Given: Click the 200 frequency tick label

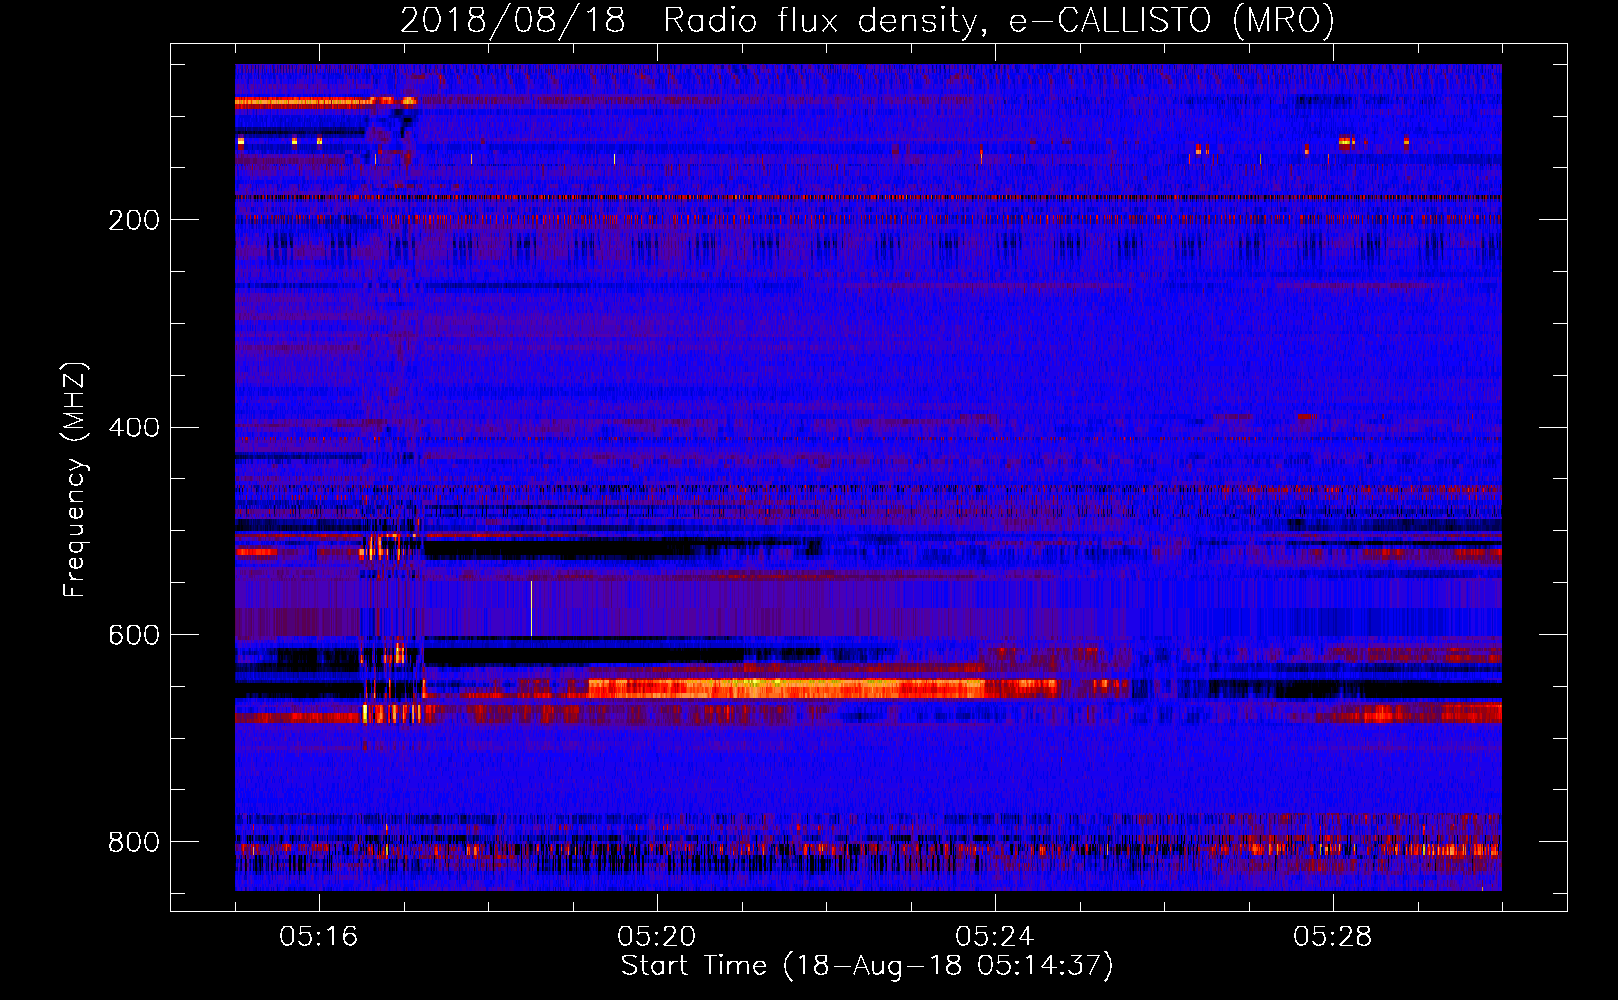Looking at the screenshot, I should tap(134, 220).
